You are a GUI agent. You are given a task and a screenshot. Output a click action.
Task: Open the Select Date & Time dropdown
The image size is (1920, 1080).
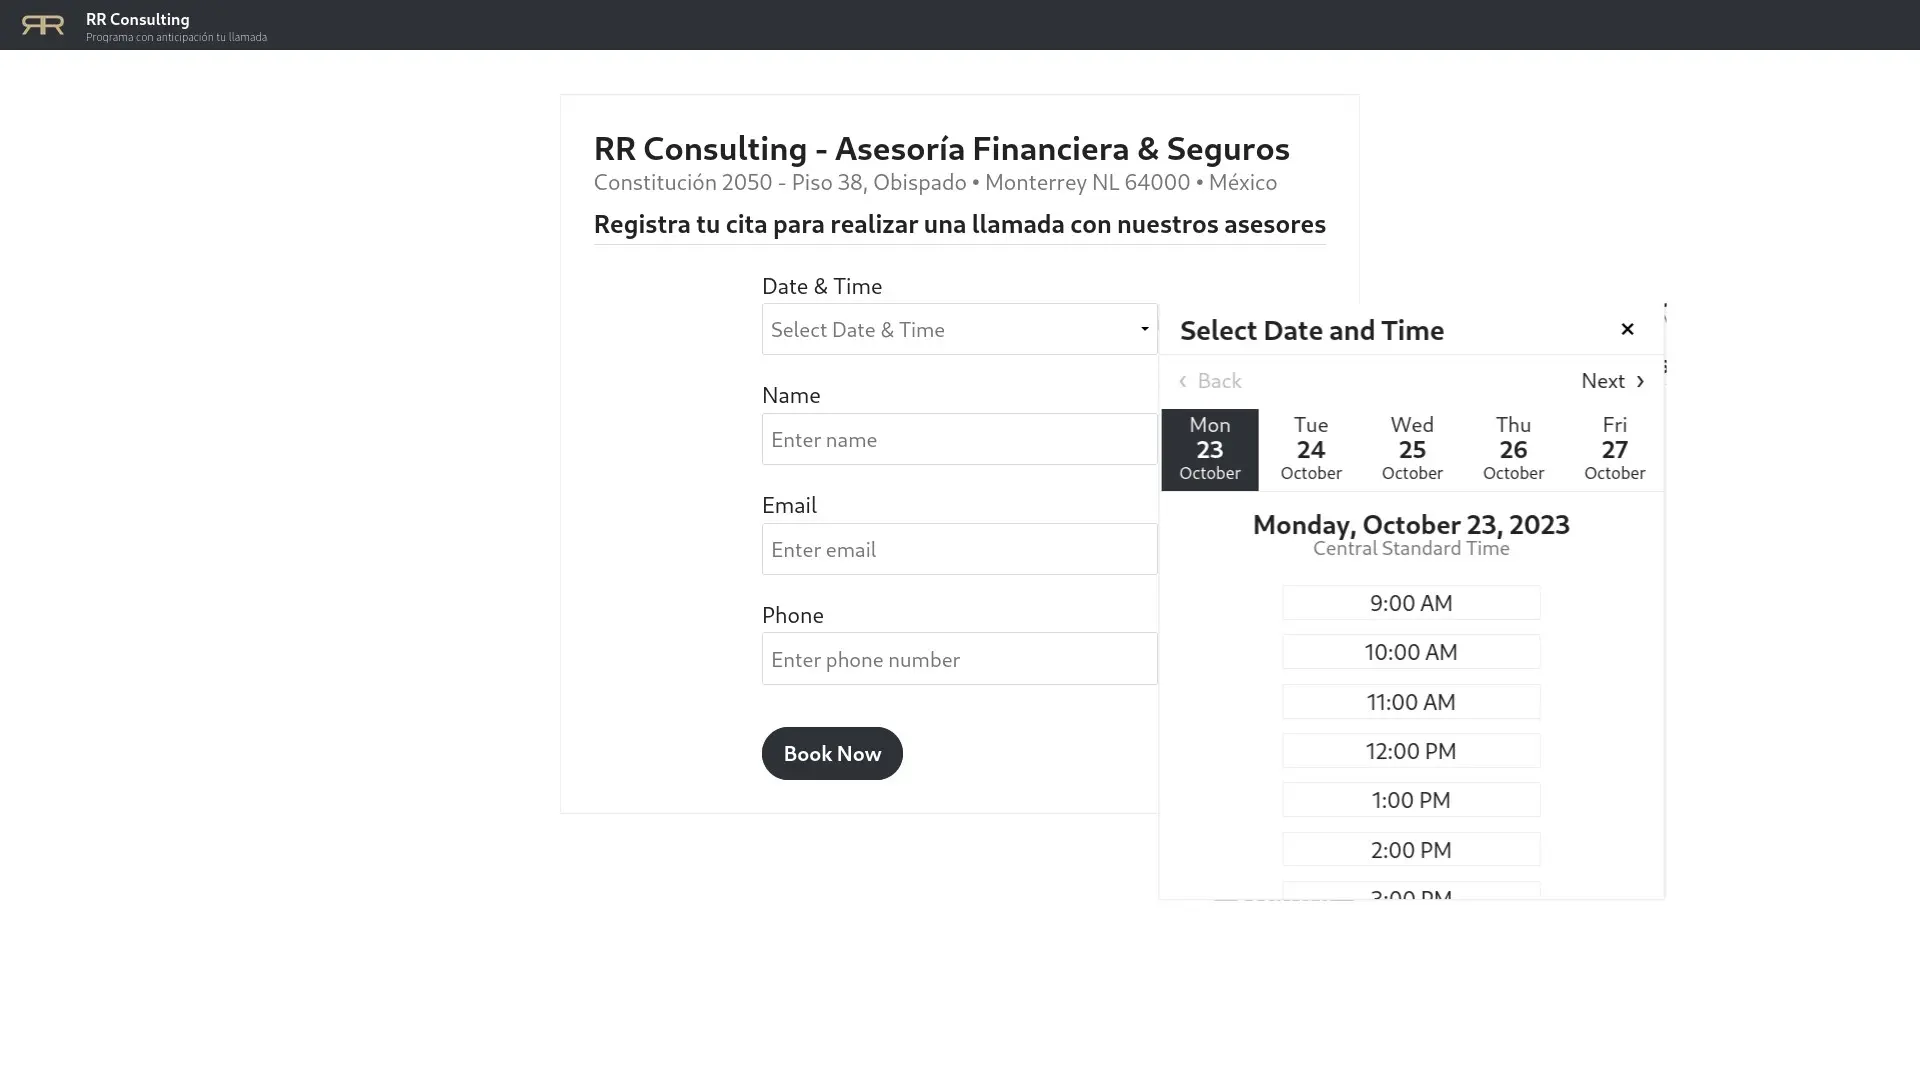point(959,329)
